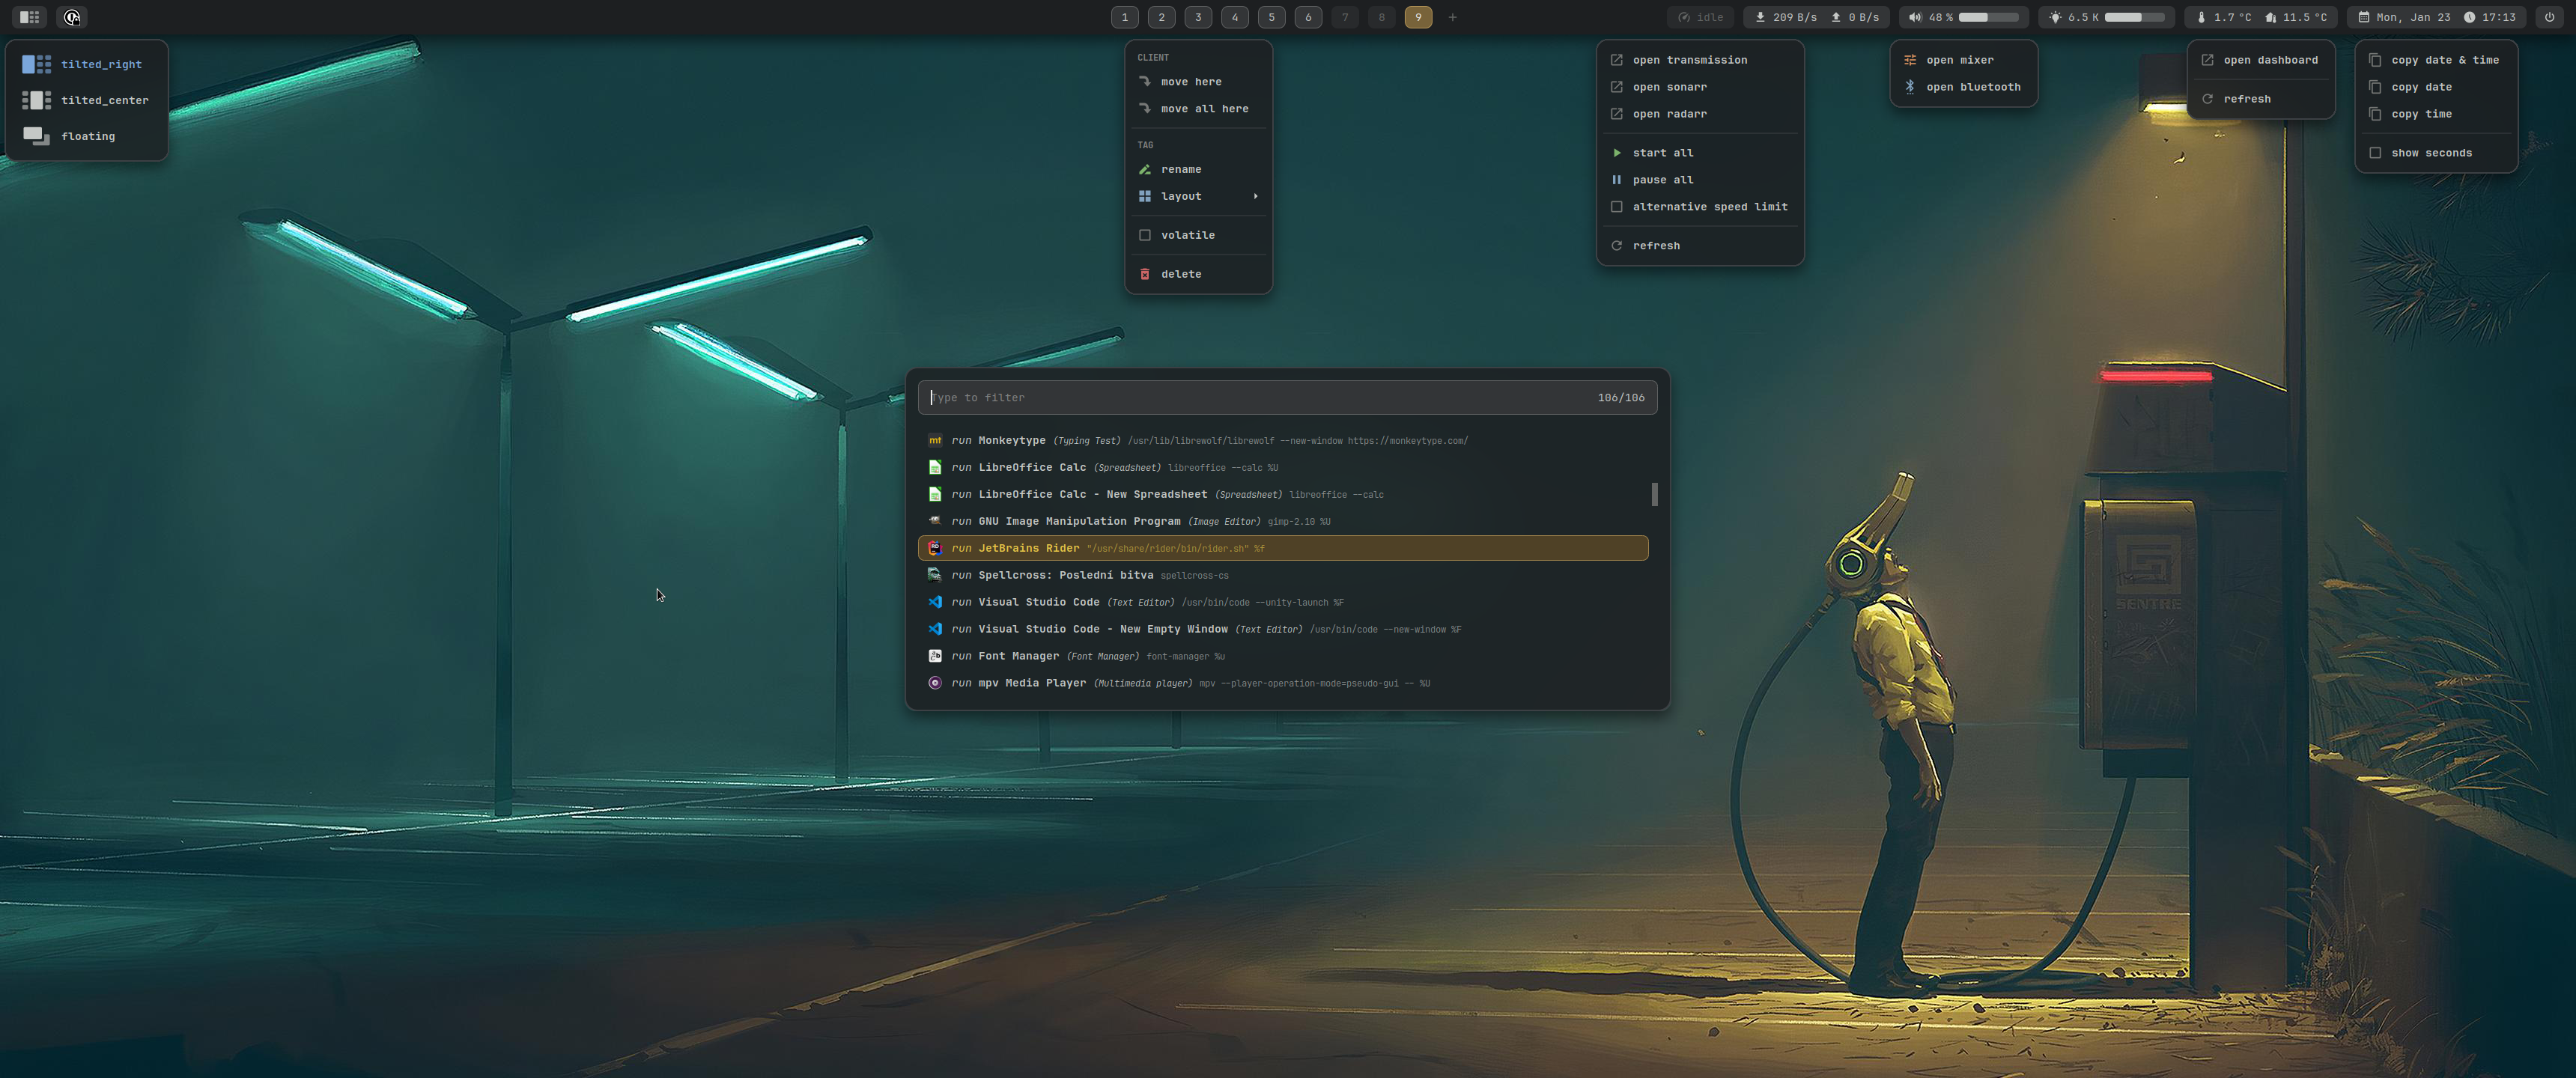The width and height of the screenshot is (2576, 1078).
Task: Click the thermometer temperature icon
Action: tap(2201, 17)
